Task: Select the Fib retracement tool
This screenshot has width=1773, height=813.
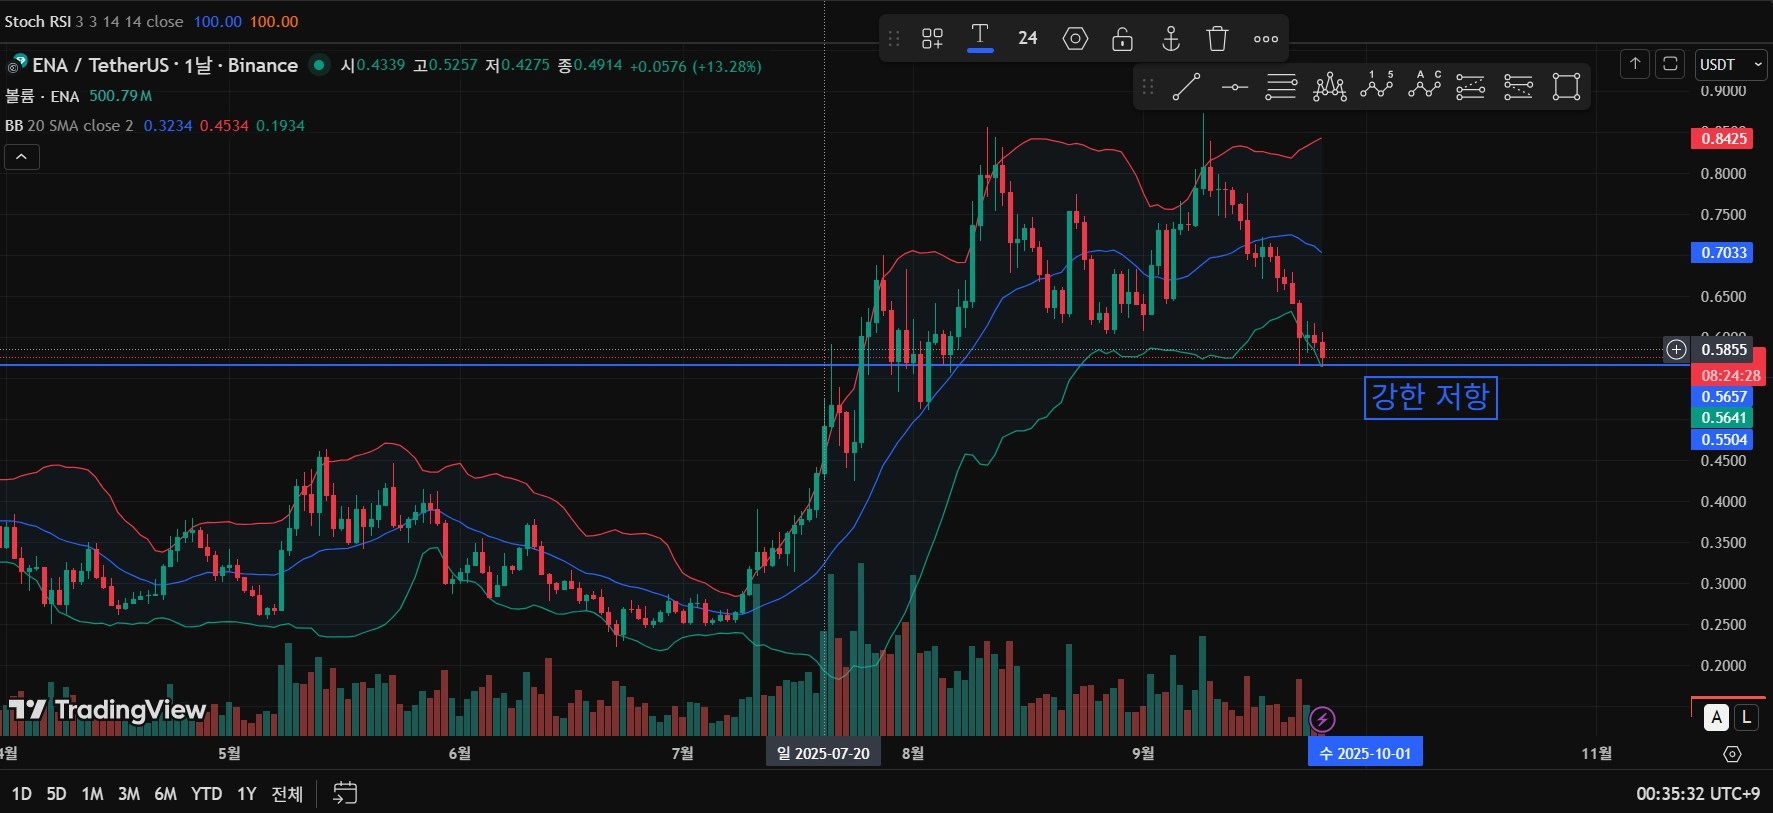Action: click(1281, 87)
